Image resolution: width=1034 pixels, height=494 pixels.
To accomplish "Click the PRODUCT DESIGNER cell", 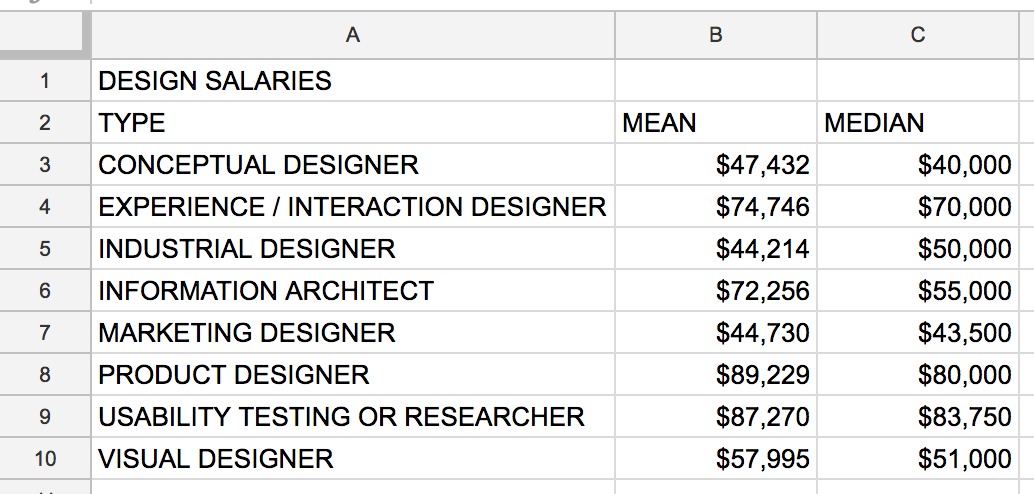I will [353, 375].
